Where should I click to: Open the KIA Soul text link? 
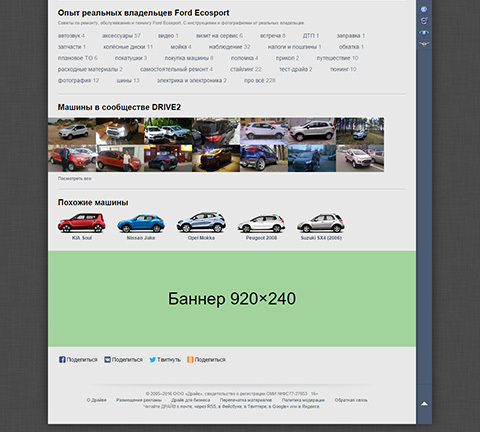pos(82,238)
